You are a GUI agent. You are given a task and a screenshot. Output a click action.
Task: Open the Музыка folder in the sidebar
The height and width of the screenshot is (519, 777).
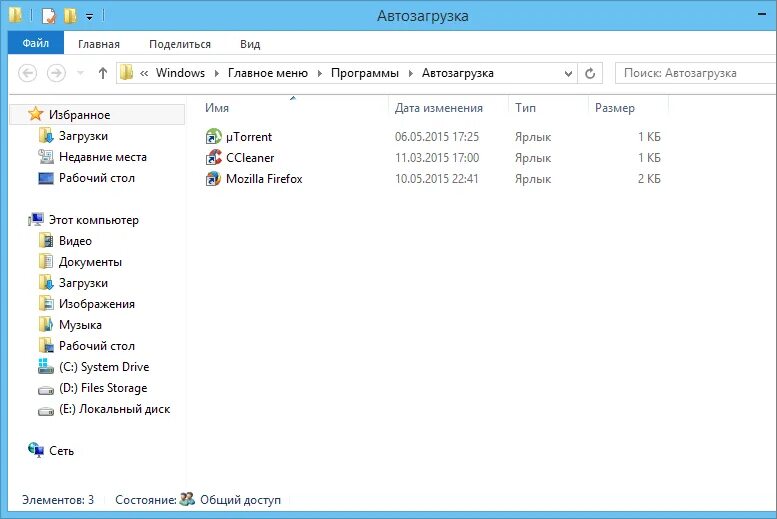tap(80, 325)
